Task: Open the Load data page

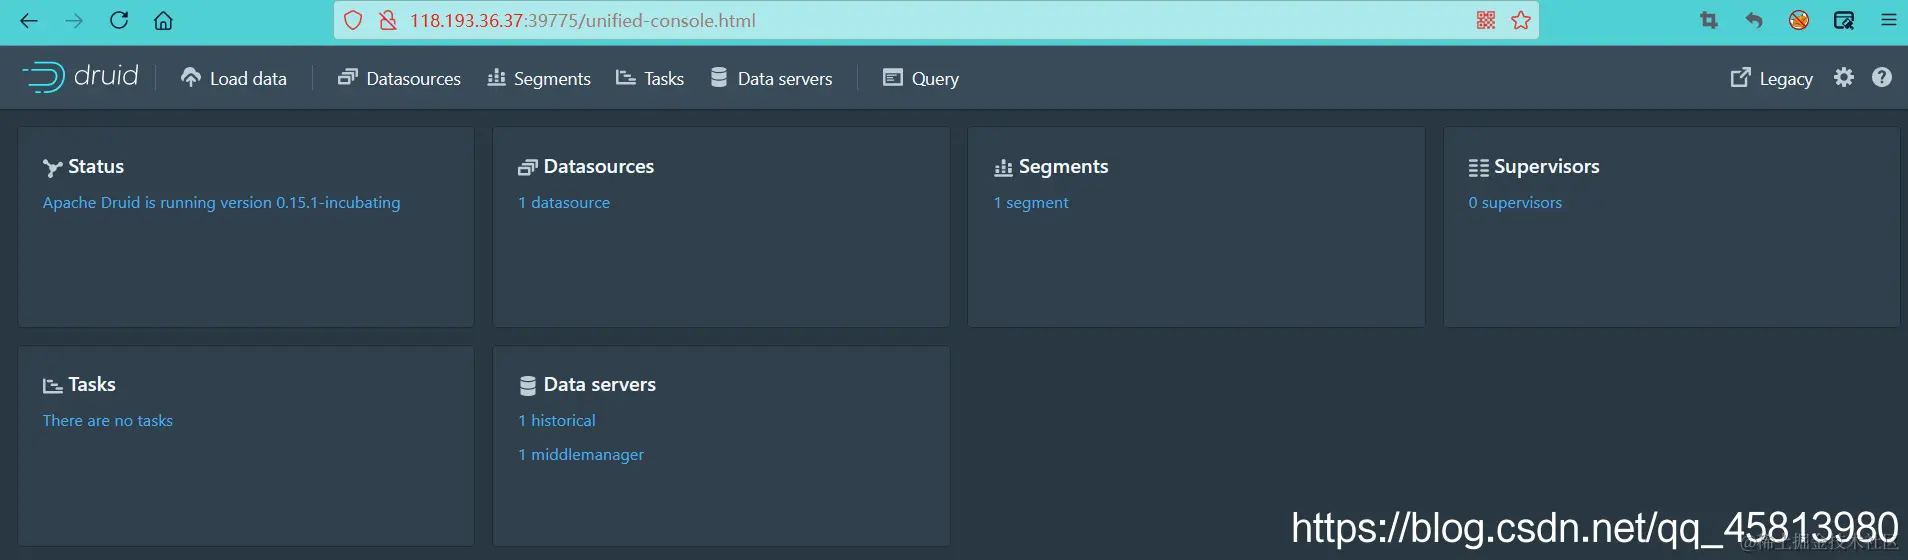Action: [x=233, y=78]
